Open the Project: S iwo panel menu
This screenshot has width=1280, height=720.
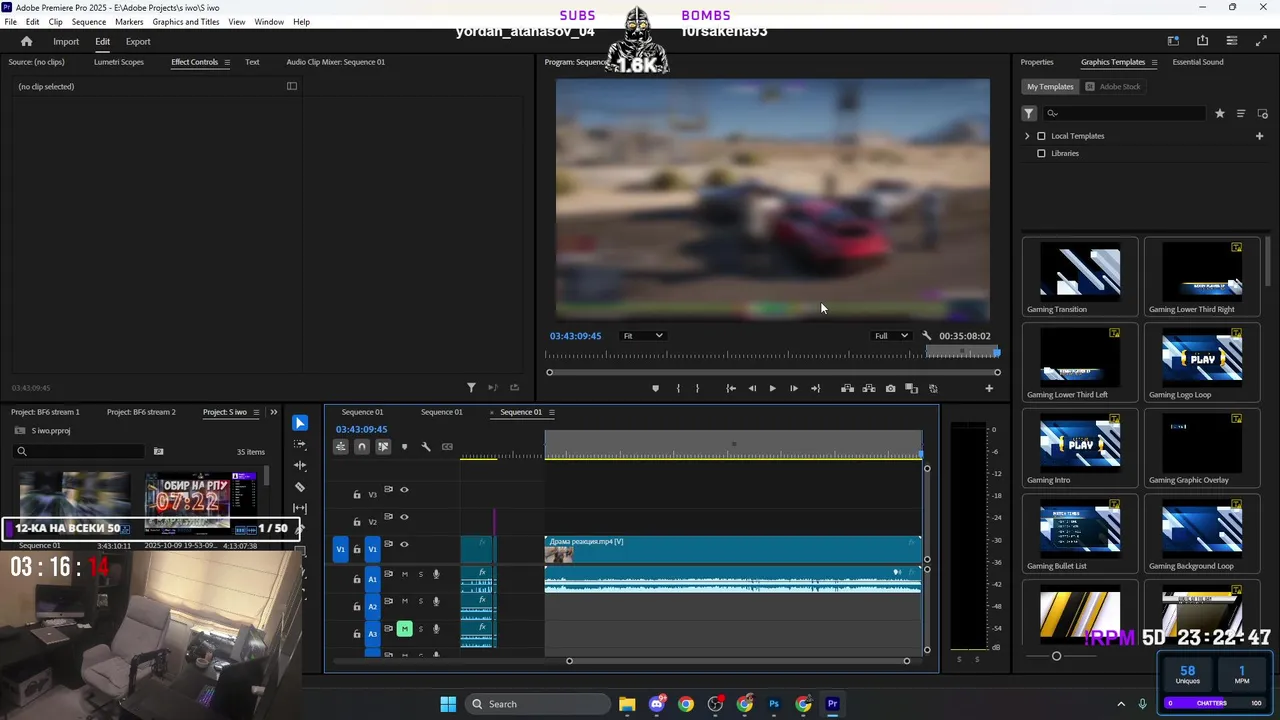(256, 412)
